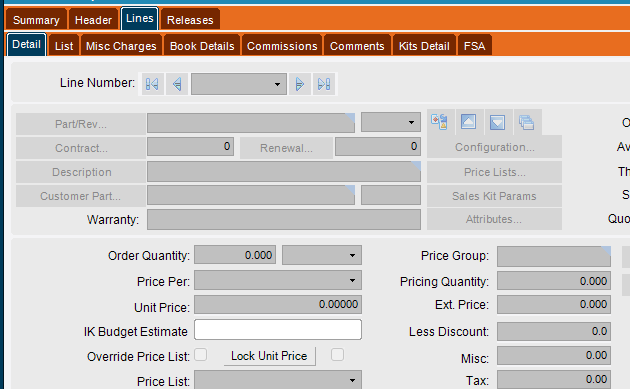Click the first icon left of move-up arrow
Image resolution: width=630 pixels, height=389 pixels.
(440, 122)
